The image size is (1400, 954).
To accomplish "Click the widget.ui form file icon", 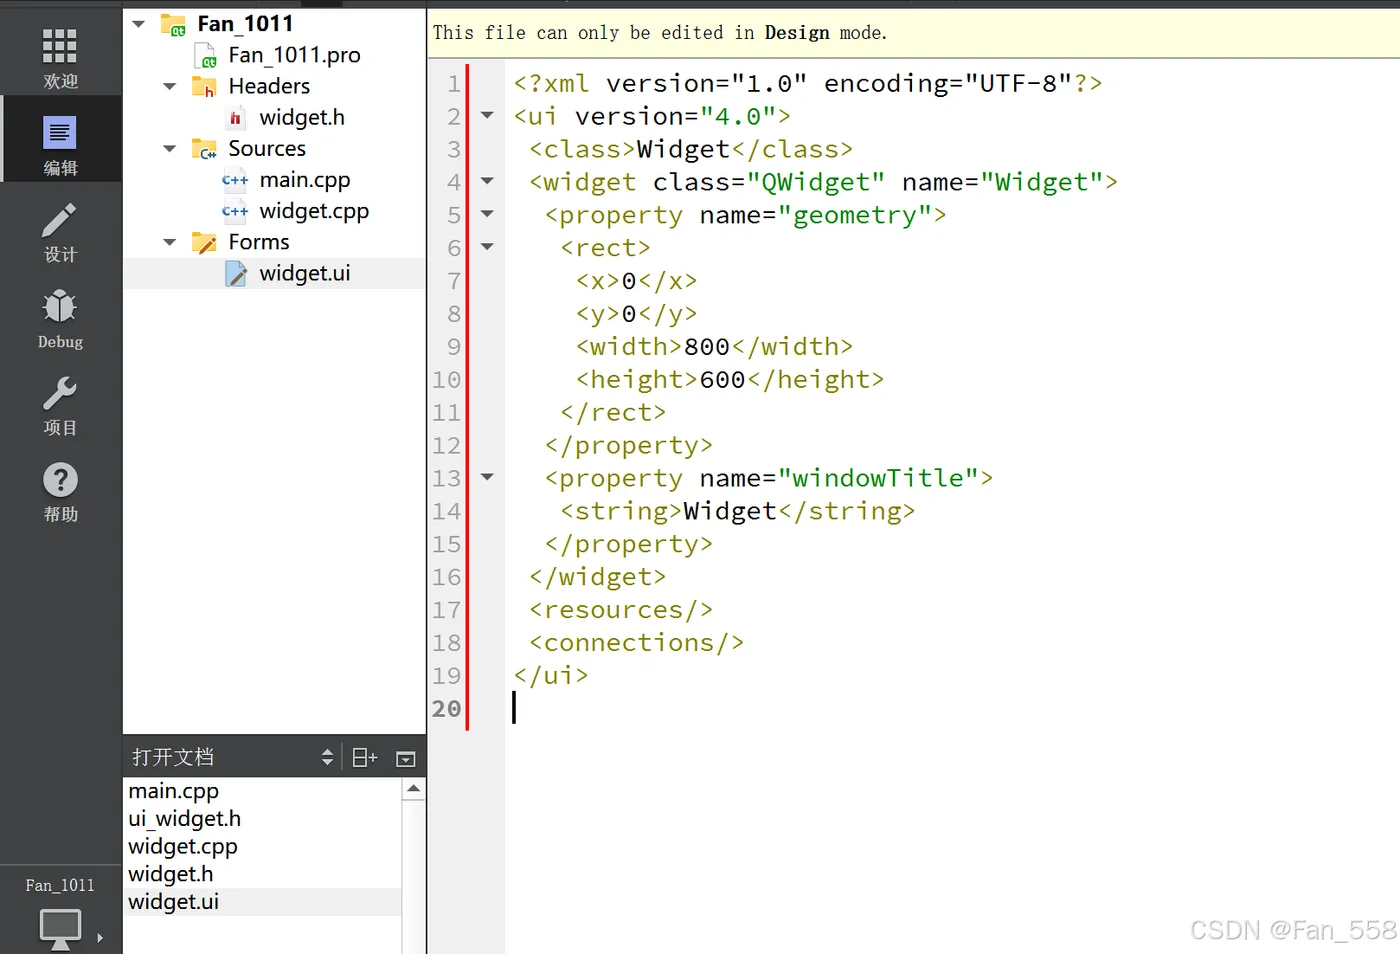I will click(x=236, y=274).
